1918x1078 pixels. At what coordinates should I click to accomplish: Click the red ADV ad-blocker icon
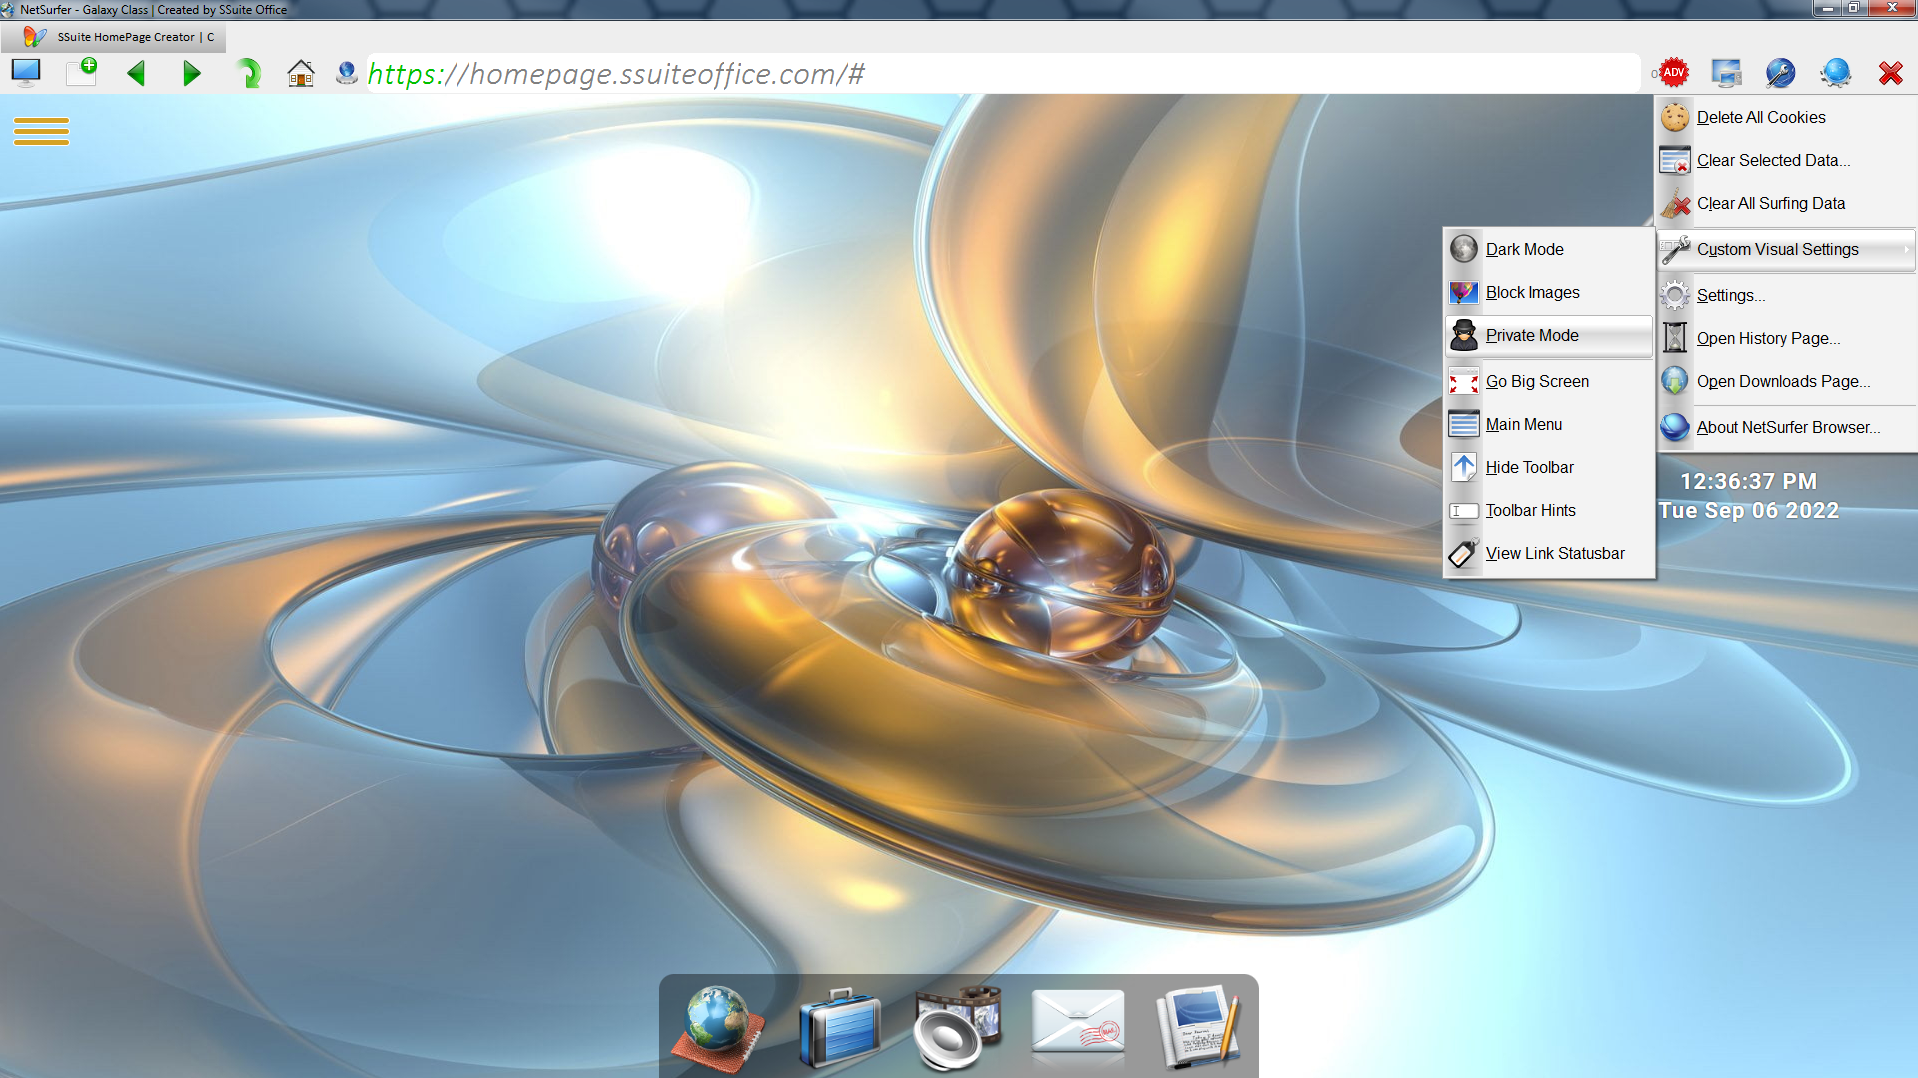1673,73
